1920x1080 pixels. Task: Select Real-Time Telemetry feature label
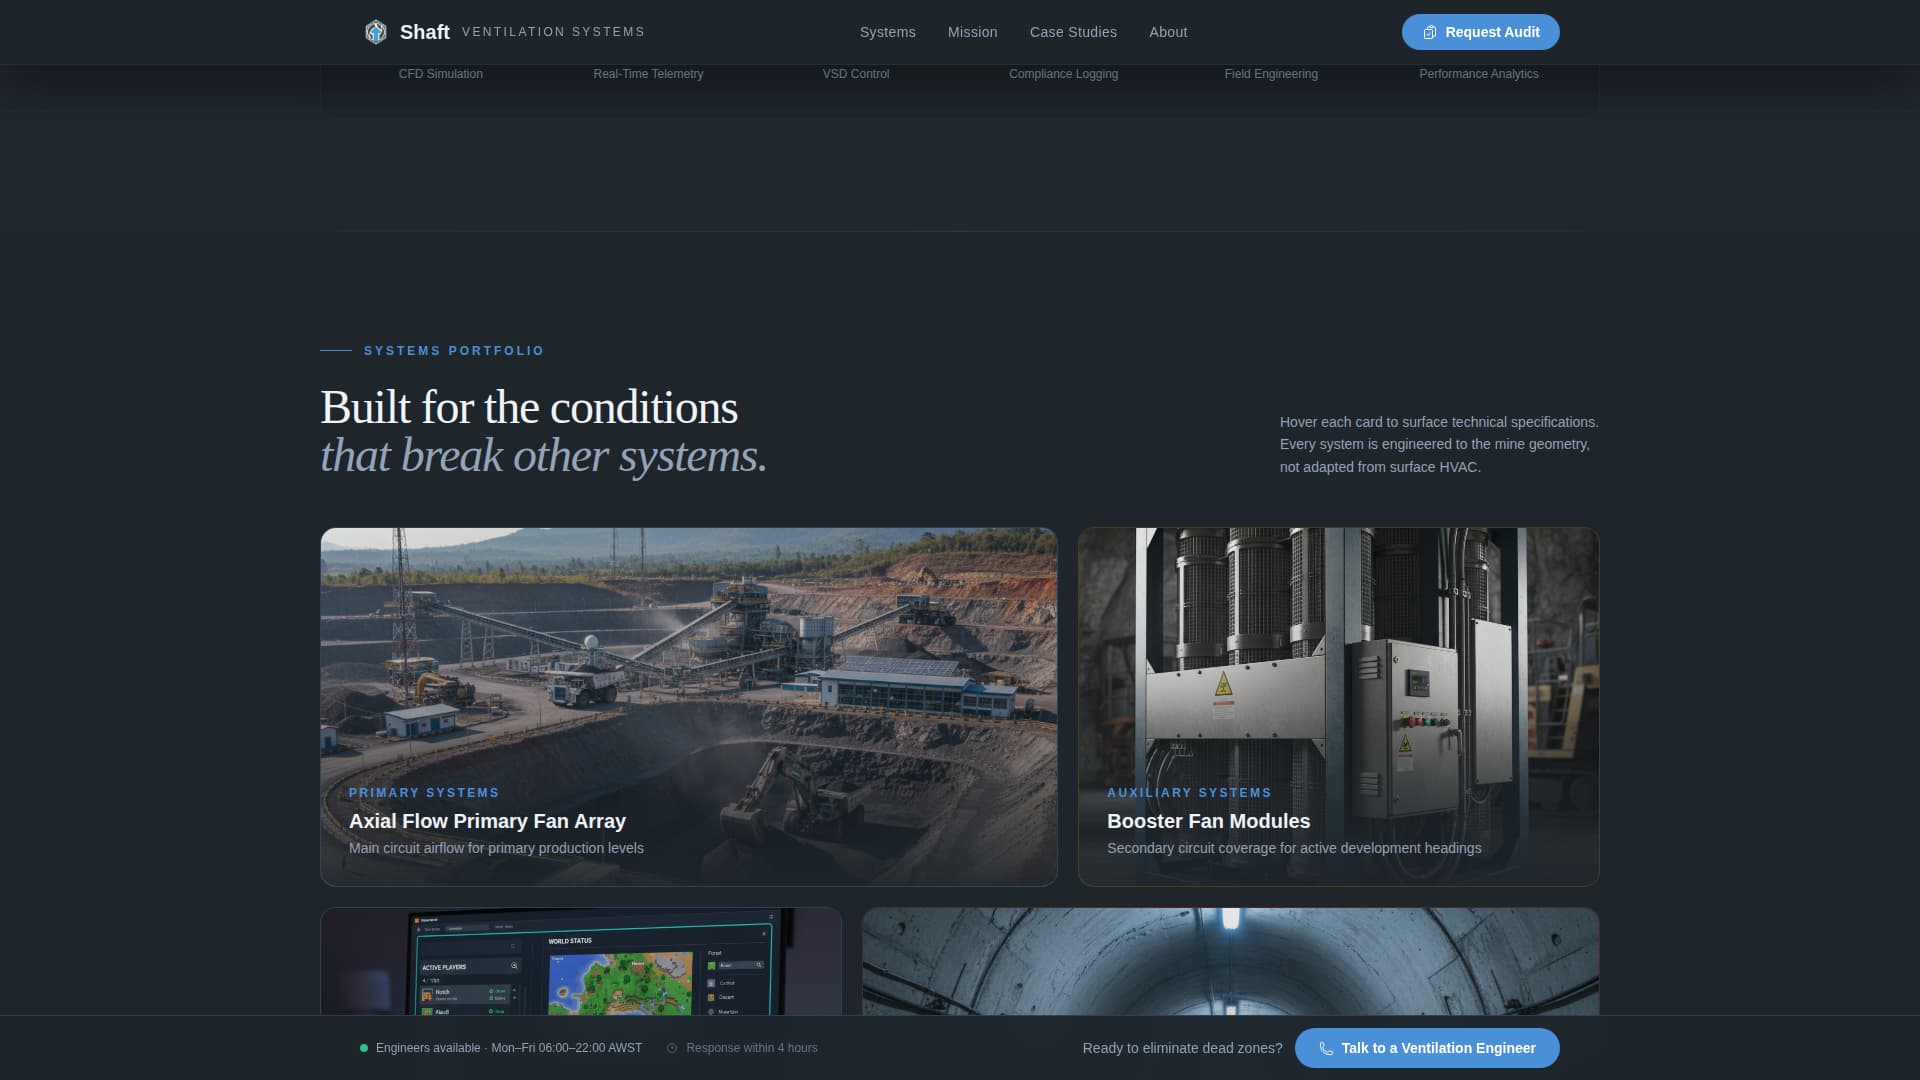(x=648, y=74)
